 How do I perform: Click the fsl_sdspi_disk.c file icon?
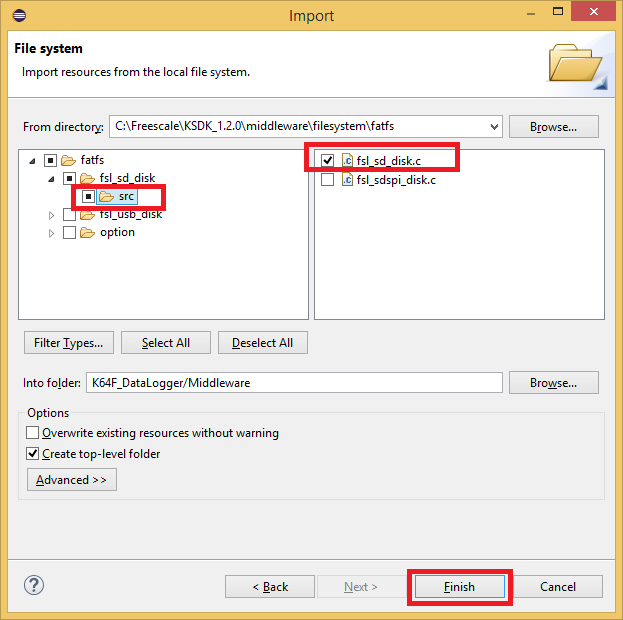pos(347,180)
